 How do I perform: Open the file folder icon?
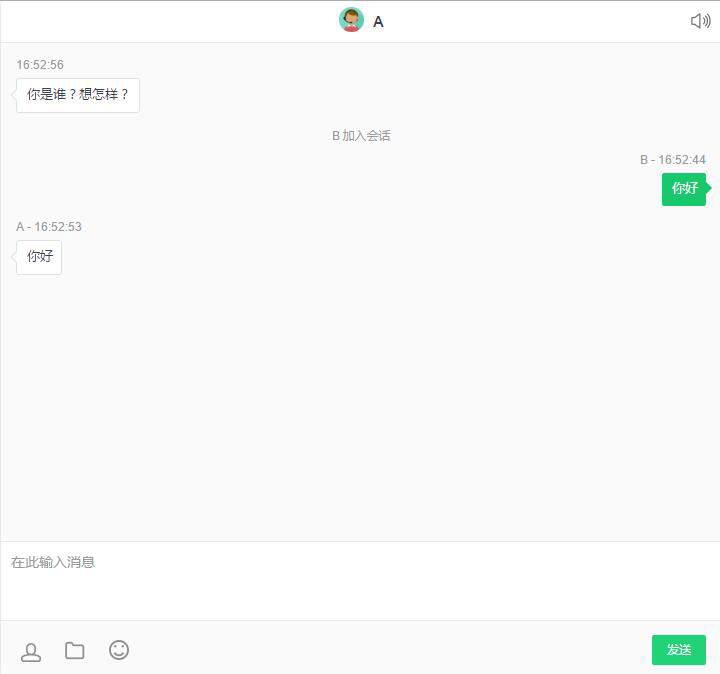tap(74, 650)
